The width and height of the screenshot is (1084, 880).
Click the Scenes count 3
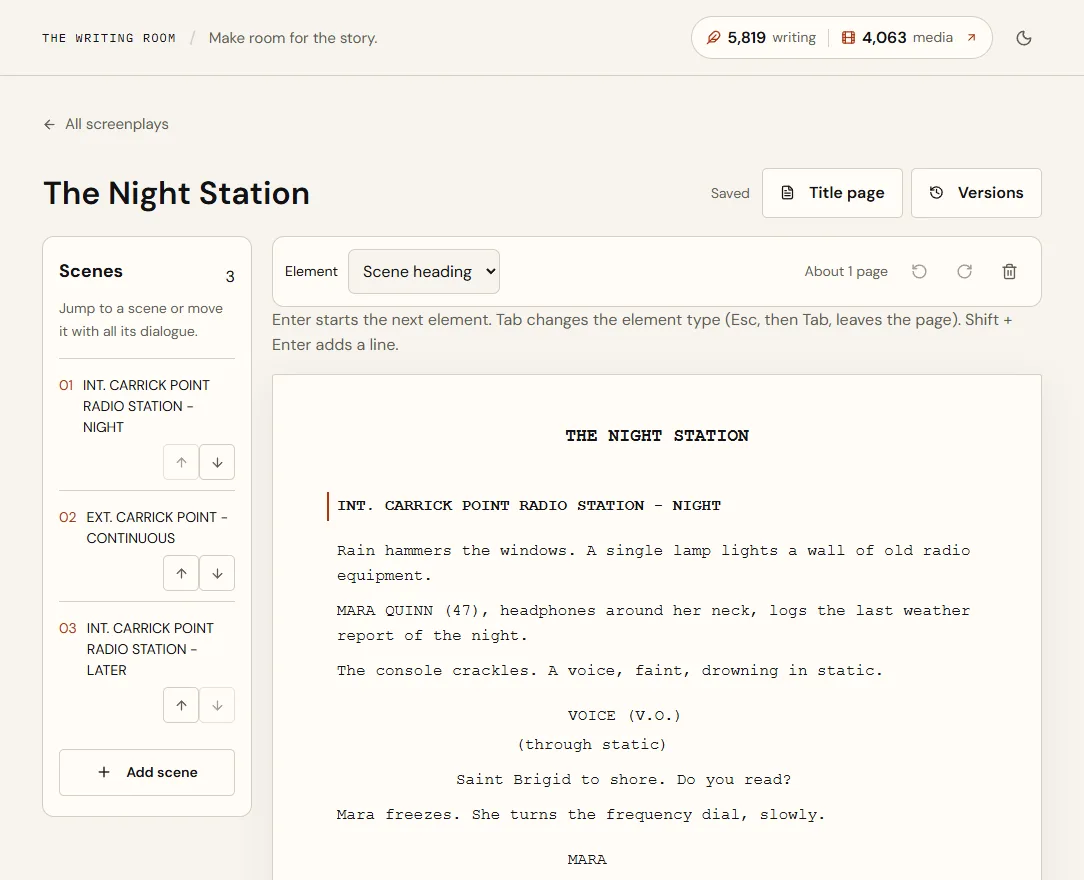(x=230, y=277)
